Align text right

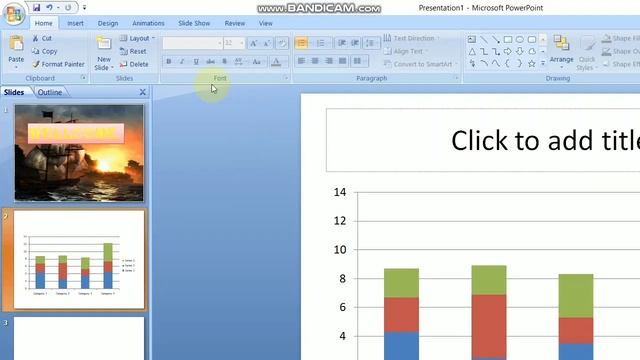point(329,61)
